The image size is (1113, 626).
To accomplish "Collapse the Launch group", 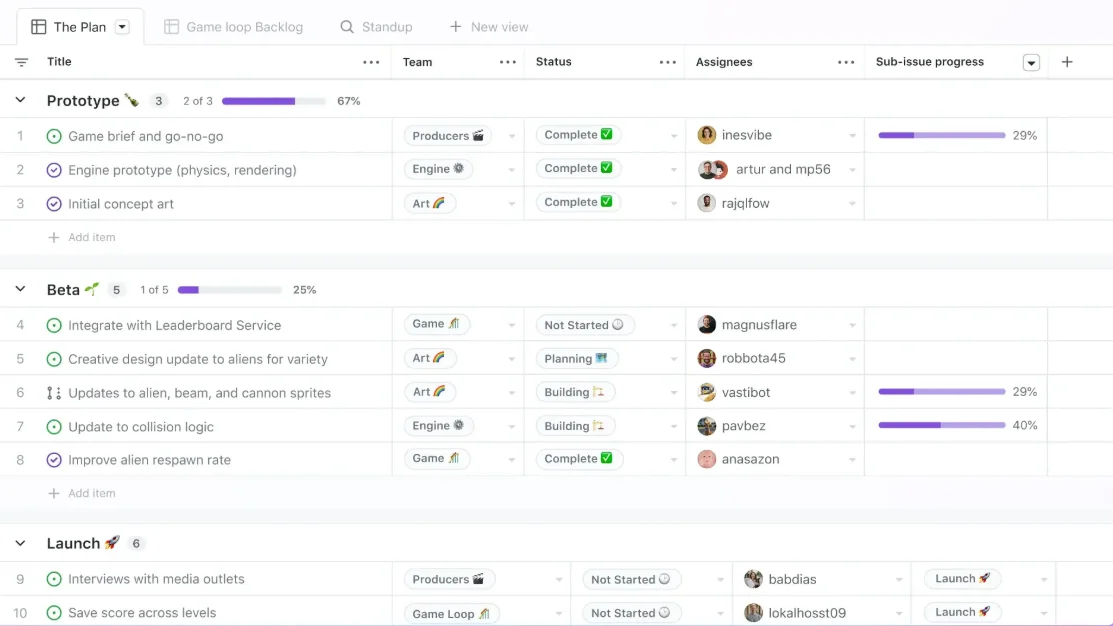I will pos(21,543).
